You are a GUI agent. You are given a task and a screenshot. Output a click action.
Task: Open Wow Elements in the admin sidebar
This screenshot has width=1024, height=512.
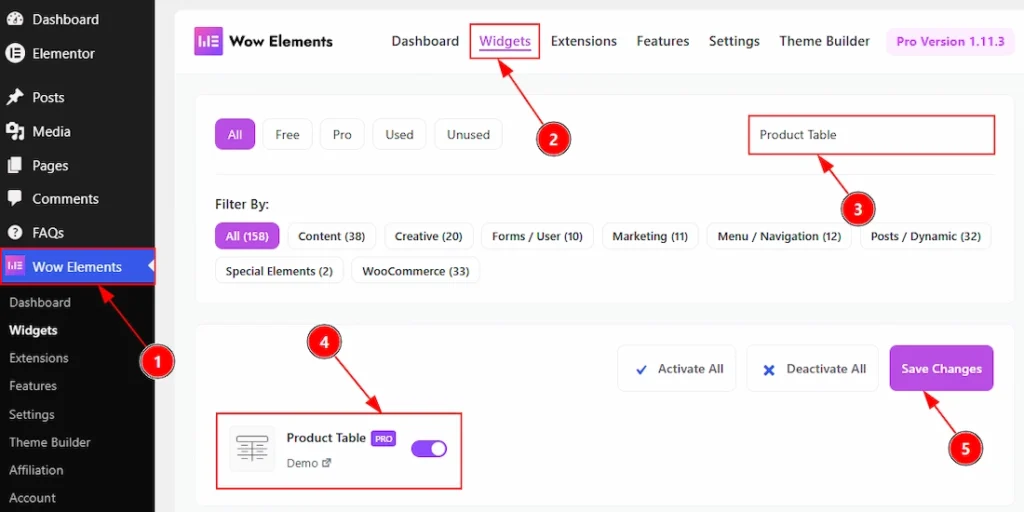point(78,266)
